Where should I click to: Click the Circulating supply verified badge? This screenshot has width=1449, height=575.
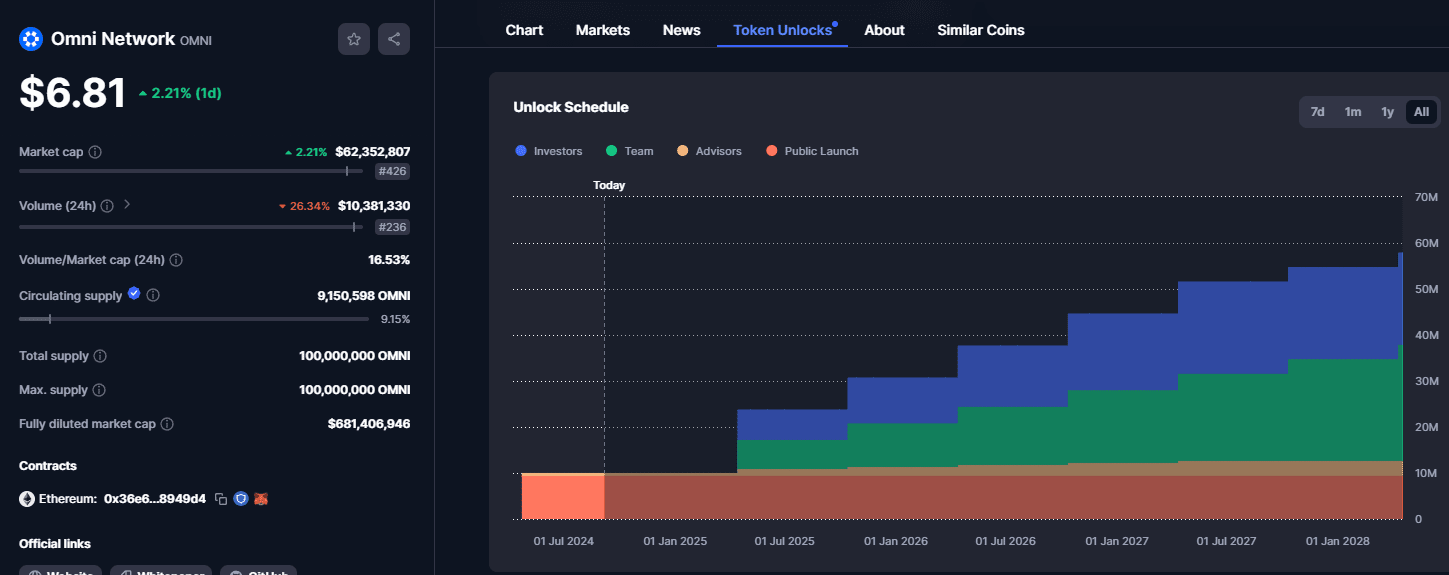pos(134,295)
